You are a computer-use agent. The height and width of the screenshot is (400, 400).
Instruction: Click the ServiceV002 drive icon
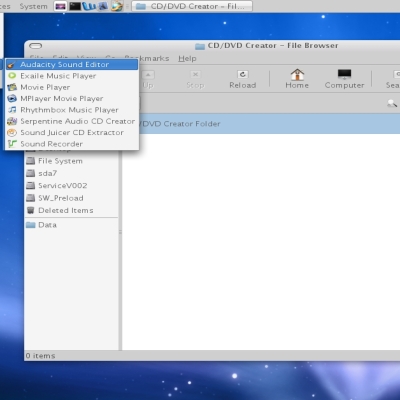(31, 186)
